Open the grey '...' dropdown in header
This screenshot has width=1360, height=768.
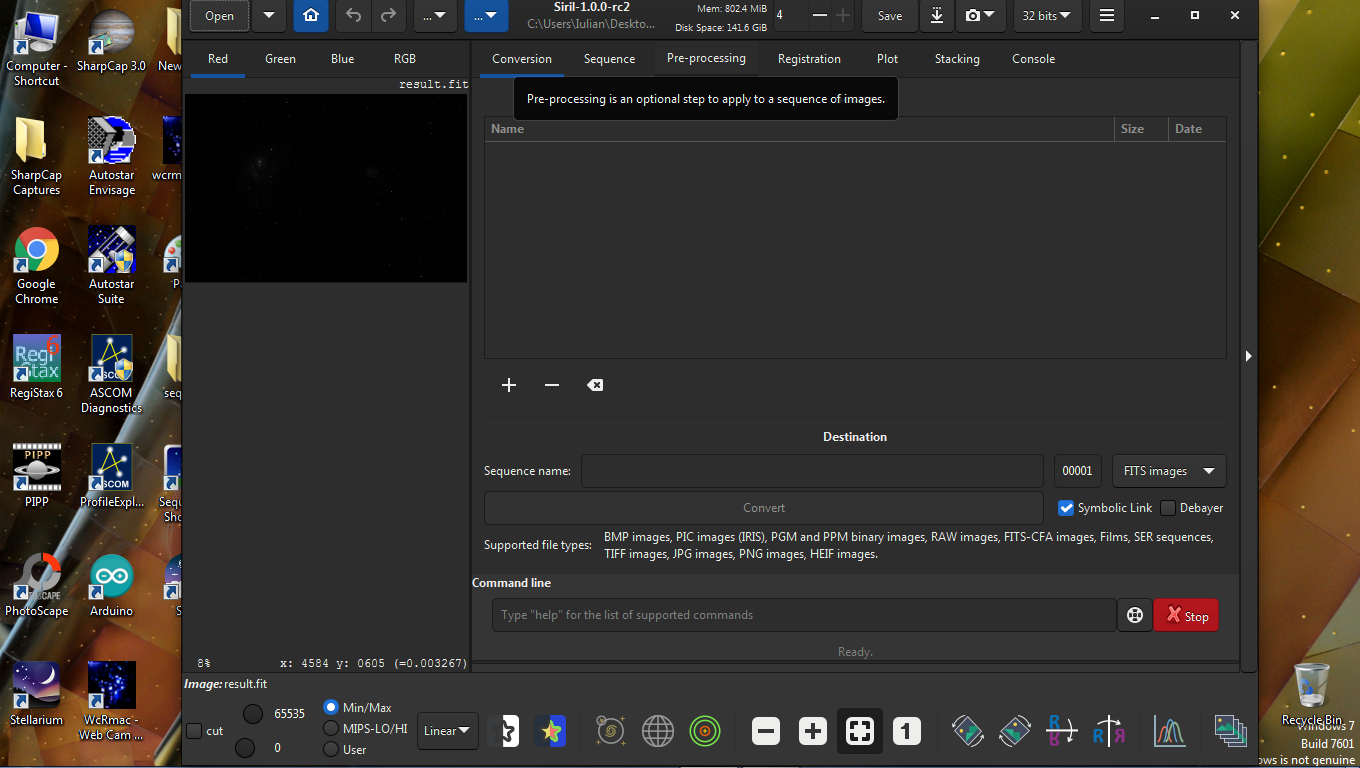pyautogui.click(x=435, y=16)
